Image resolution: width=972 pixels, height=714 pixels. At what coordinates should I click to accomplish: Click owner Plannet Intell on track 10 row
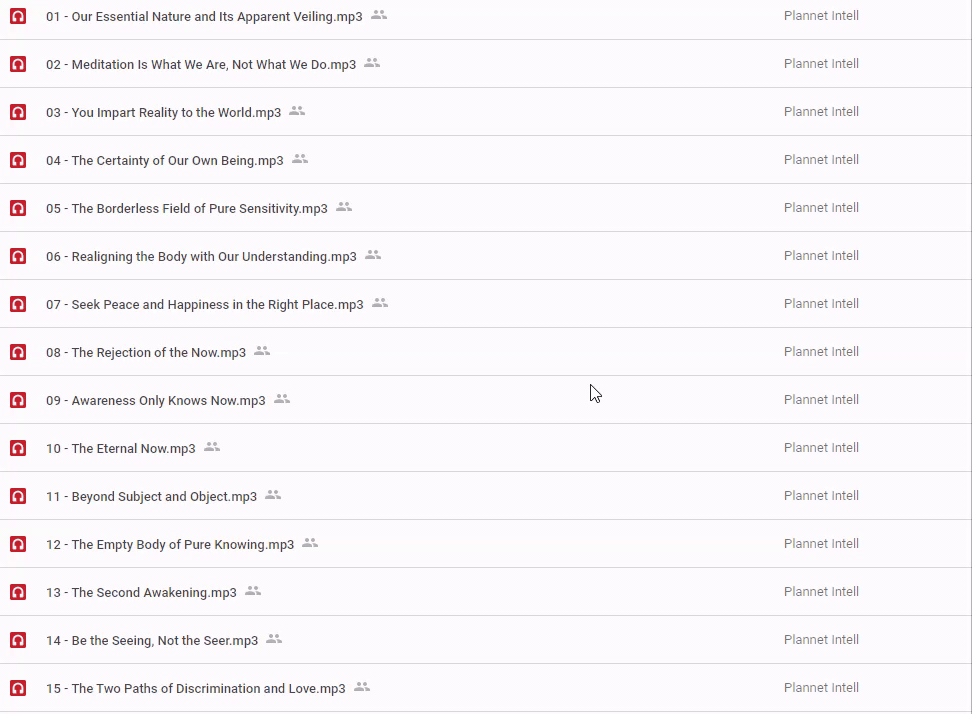[x=821, y=448]
